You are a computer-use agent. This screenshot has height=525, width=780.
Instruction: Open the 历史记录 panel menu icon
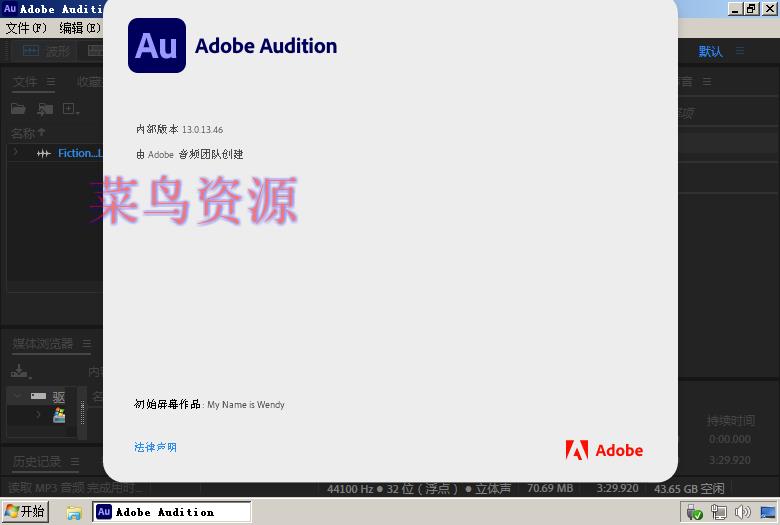(x=74, y=462)
